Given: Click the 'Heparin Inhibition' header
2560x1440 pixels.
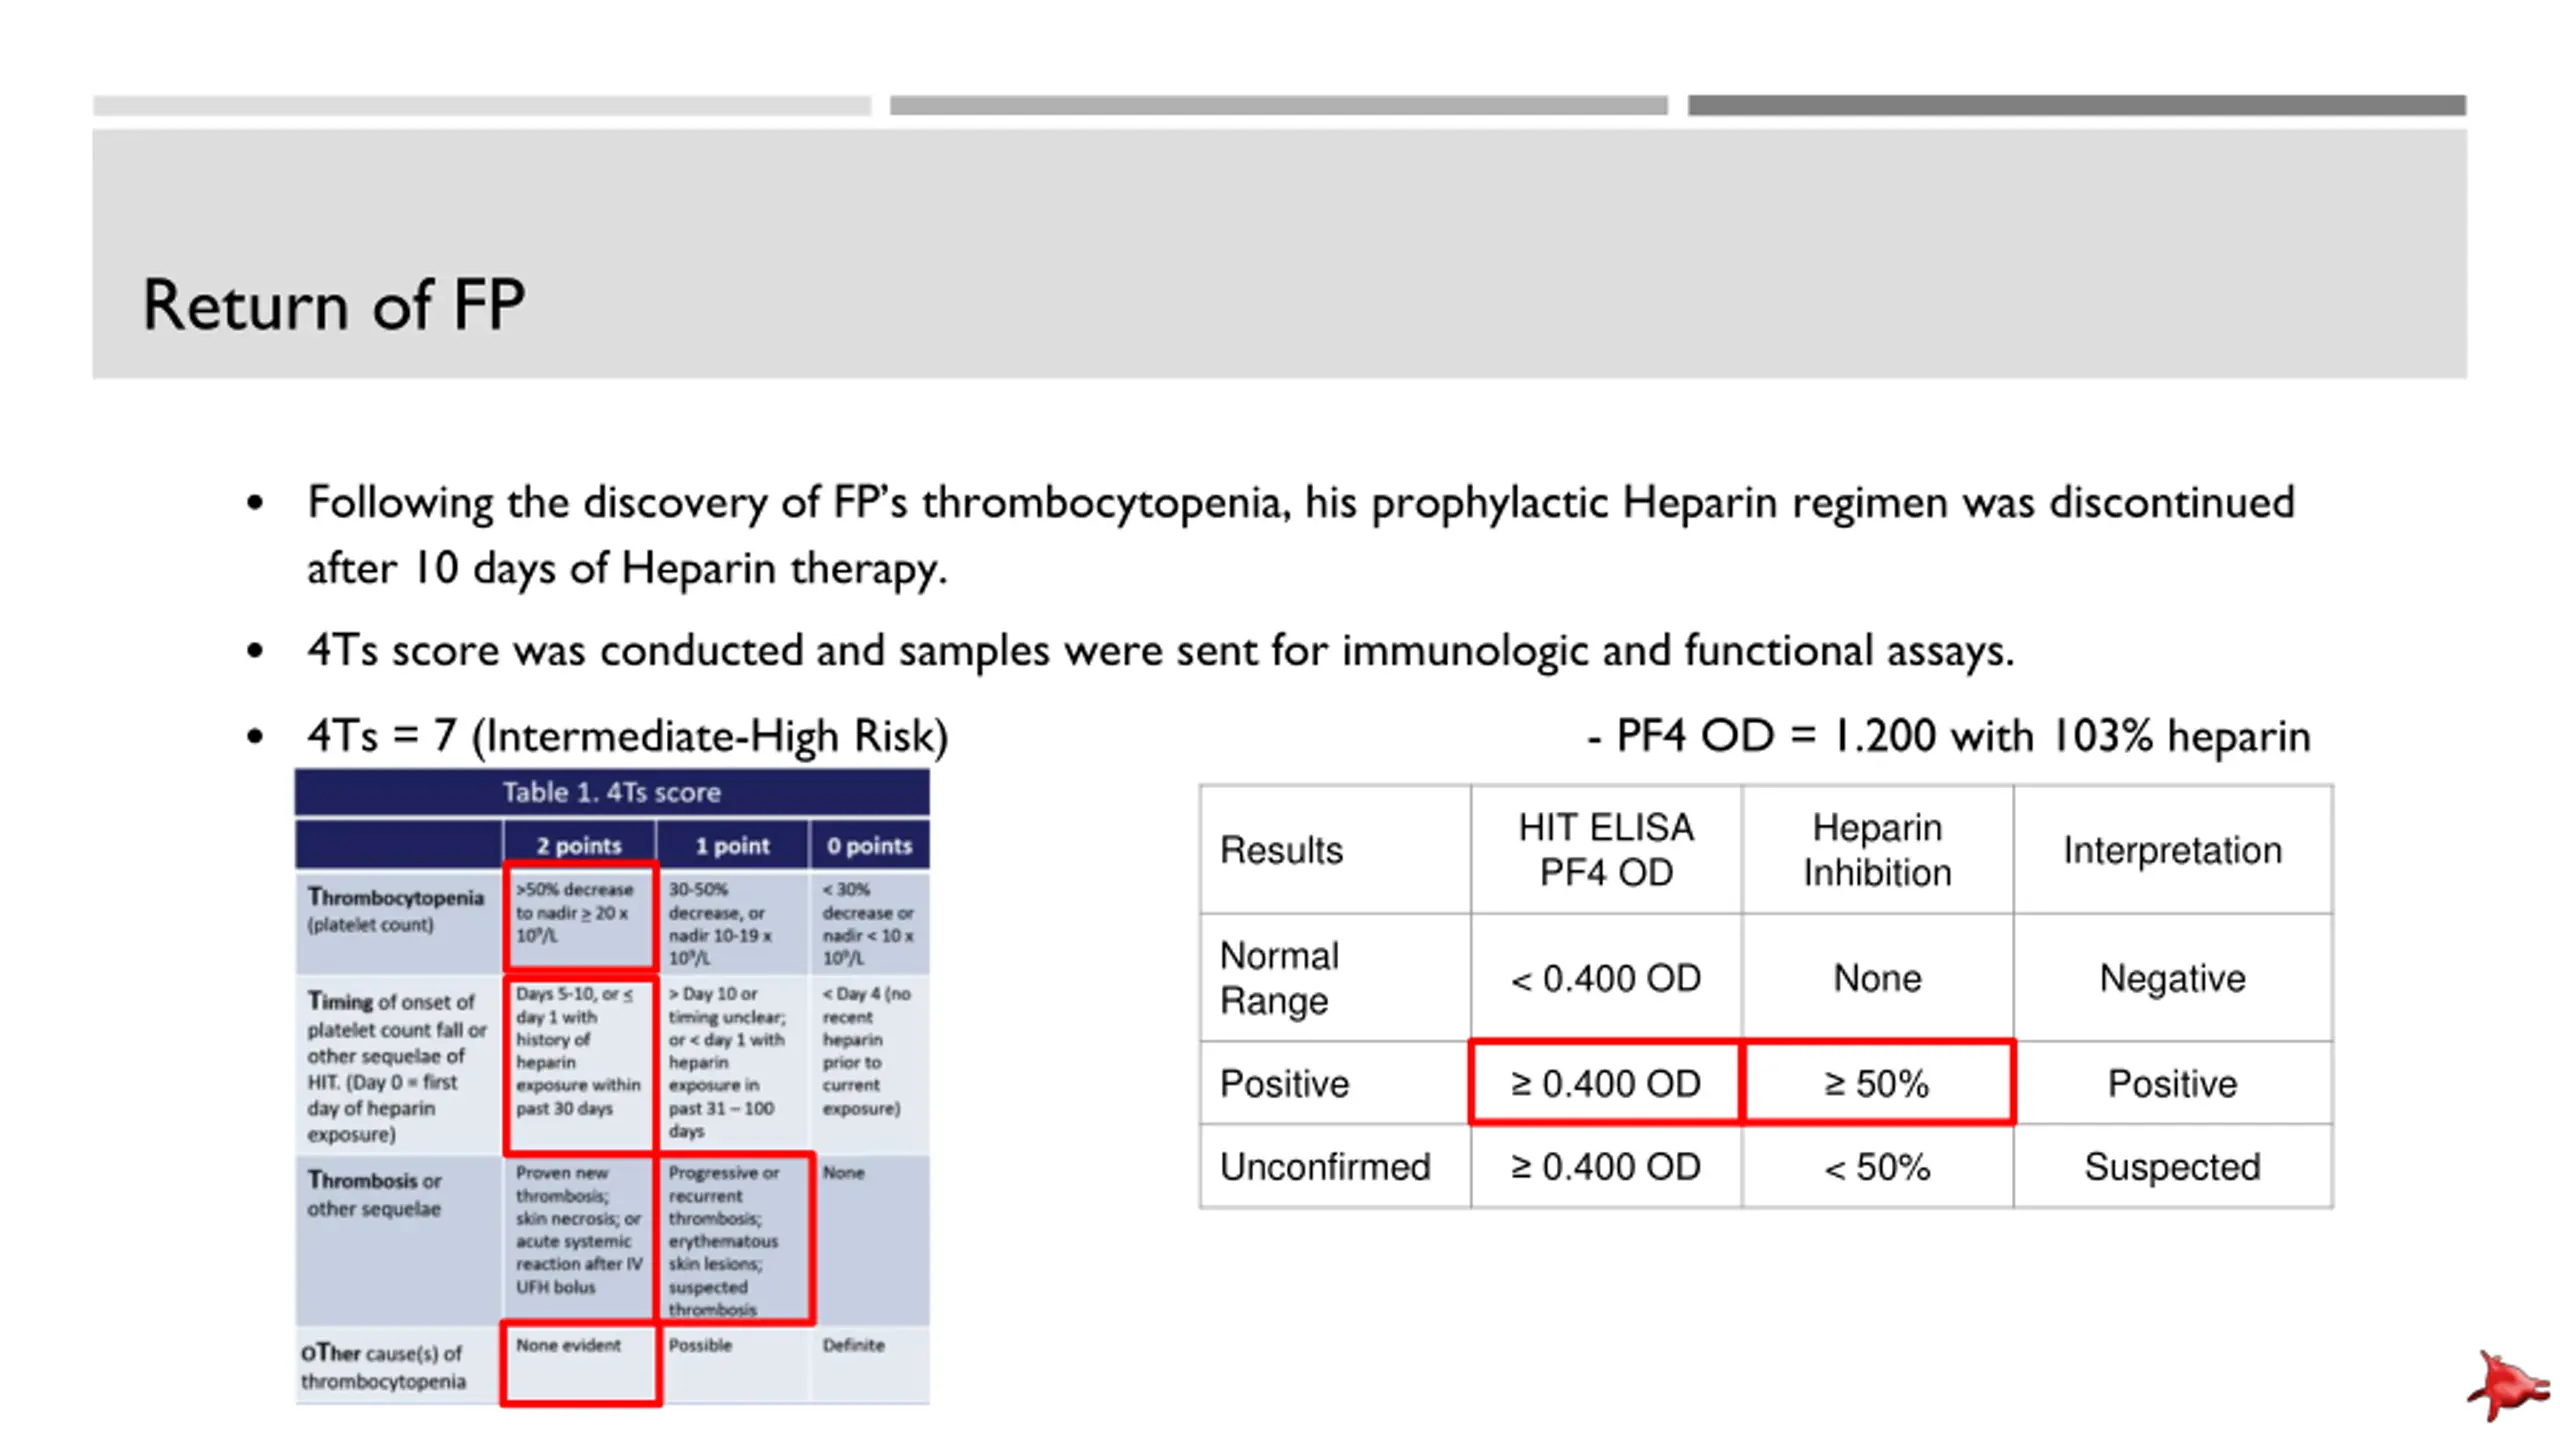Looking at the screenshot, I should (x=1877, y=850).
